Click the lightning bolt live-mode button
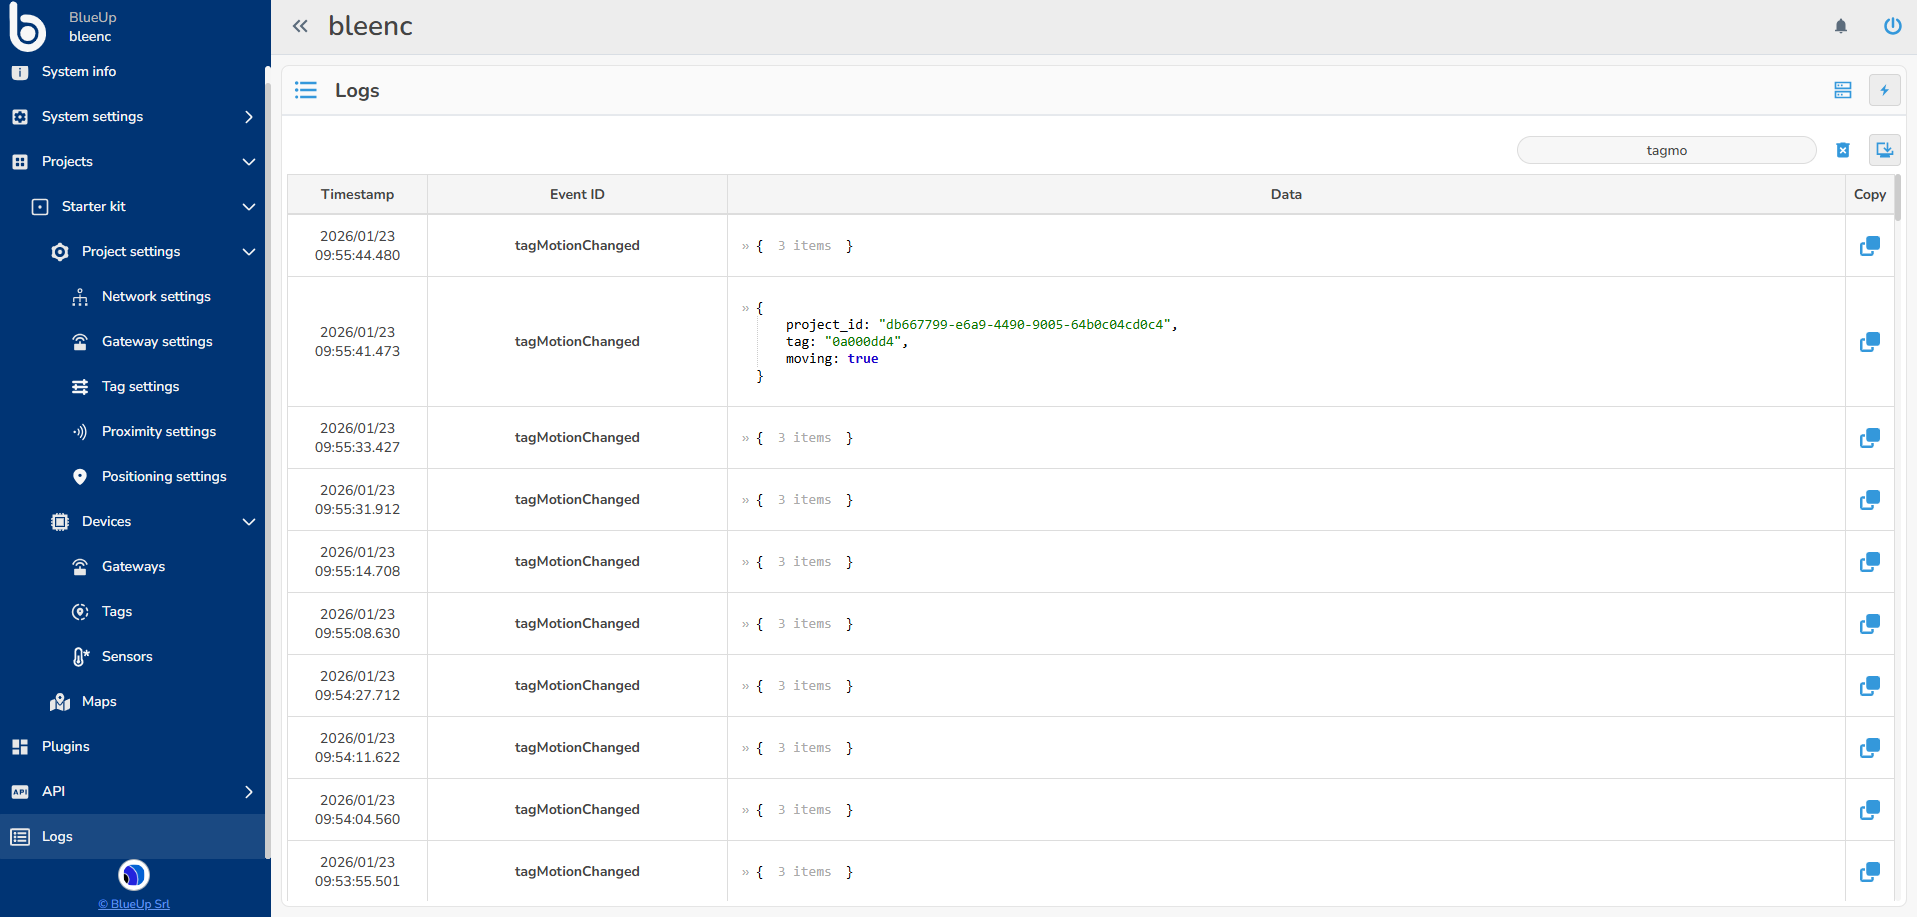This screenshot has width=1917, height=917. (1884, 90)
